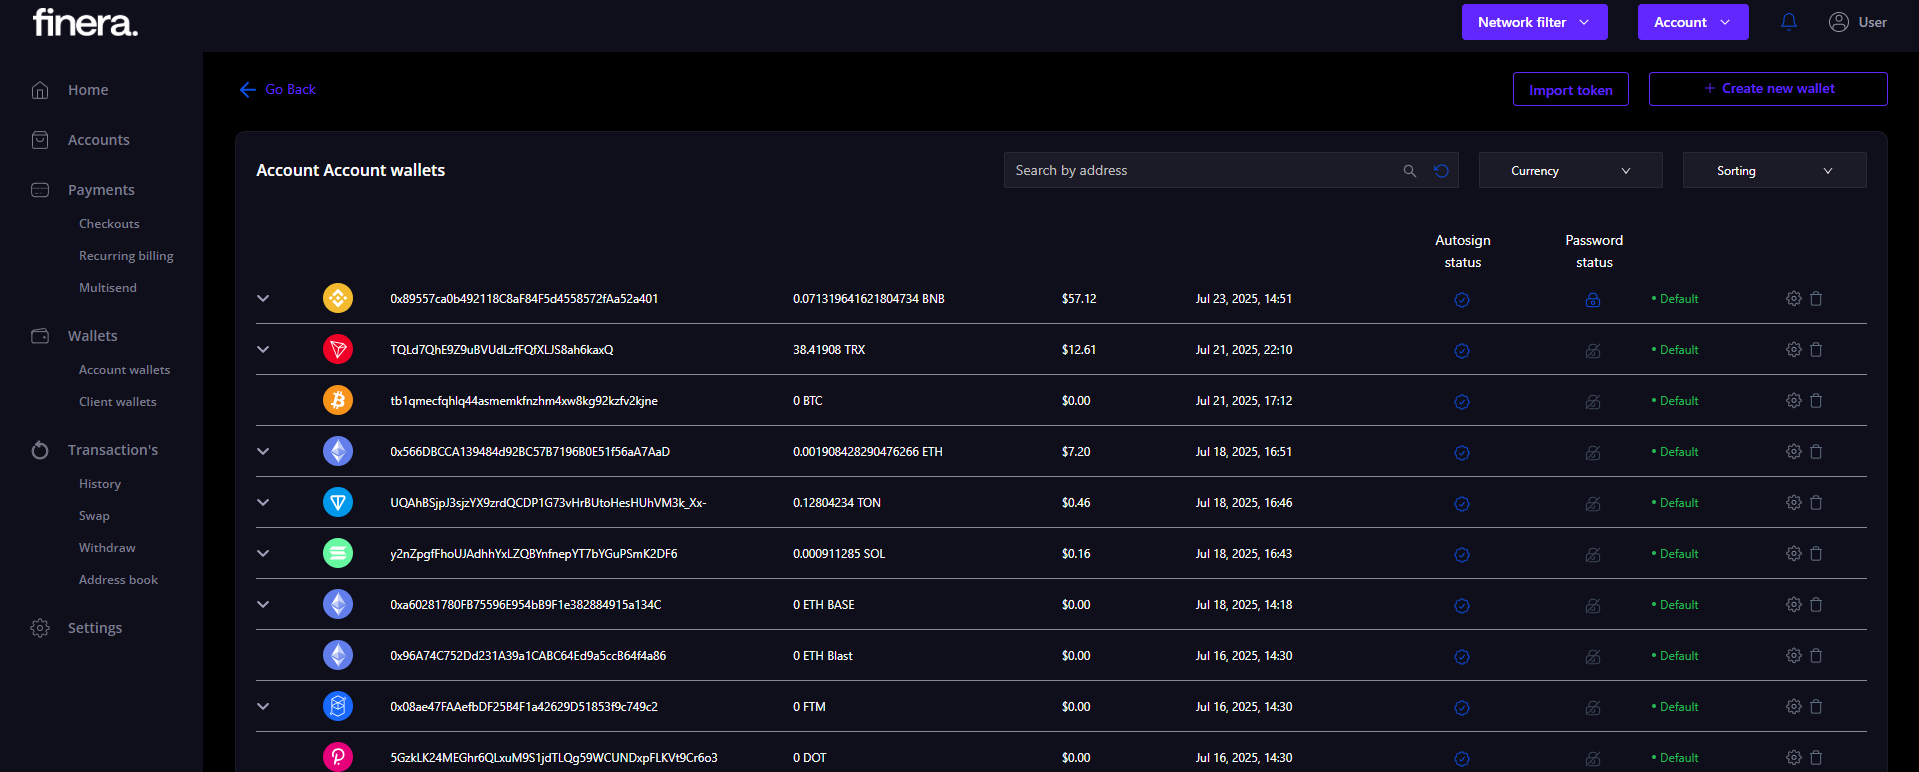Toggle autosign status for the BNB wallet
Viewport: 1919px width, 772px height.
pos(1461,300)
